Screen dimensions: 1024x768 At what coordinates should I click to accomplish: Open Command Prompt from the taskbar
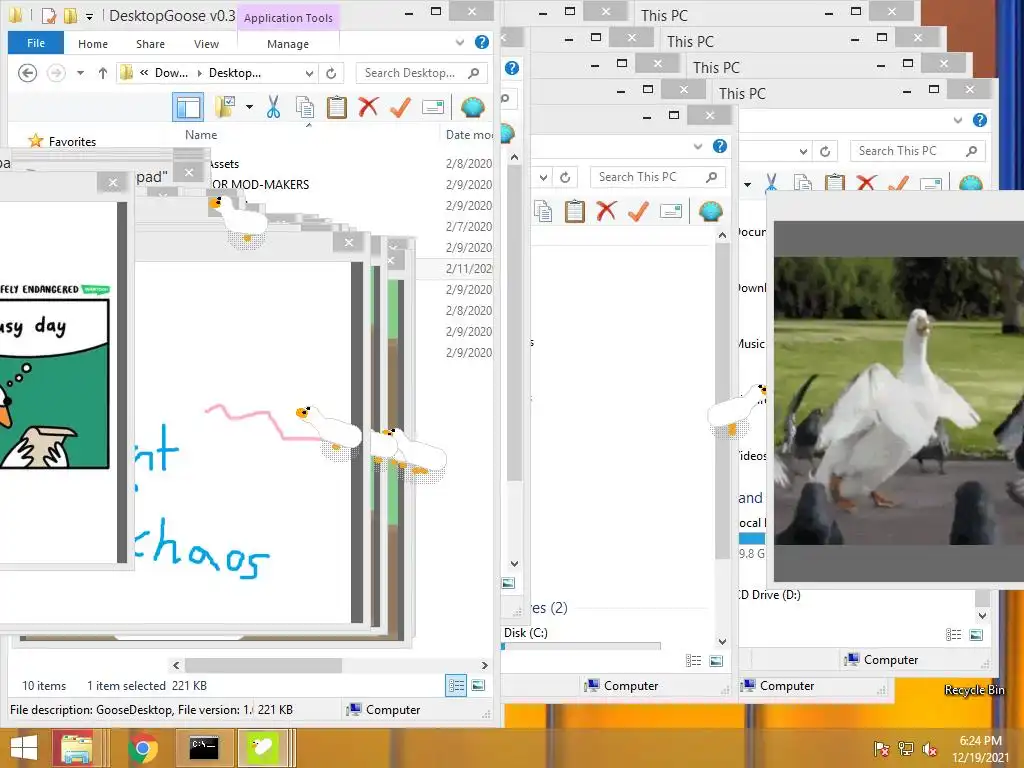pyautogui.click(x=203, y=748)
